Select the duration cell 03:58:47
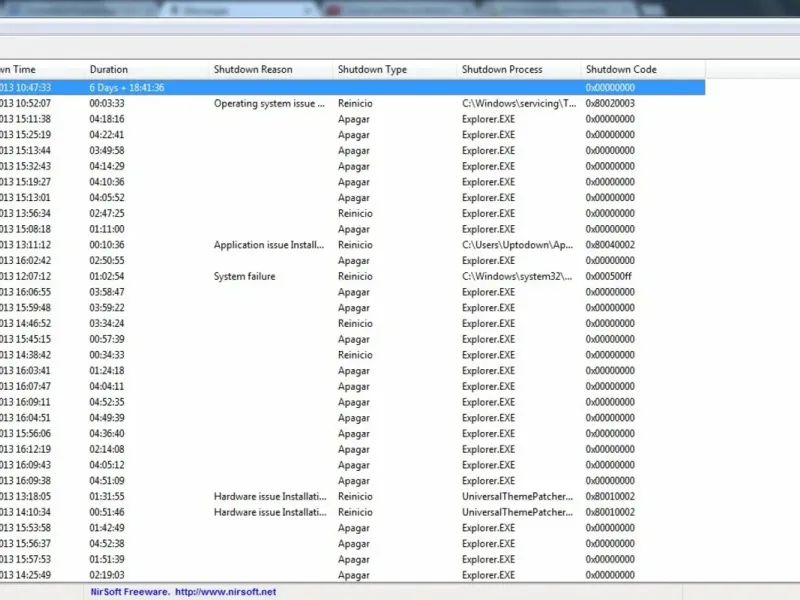Viewport: 800px width, 600px height. 107,292
